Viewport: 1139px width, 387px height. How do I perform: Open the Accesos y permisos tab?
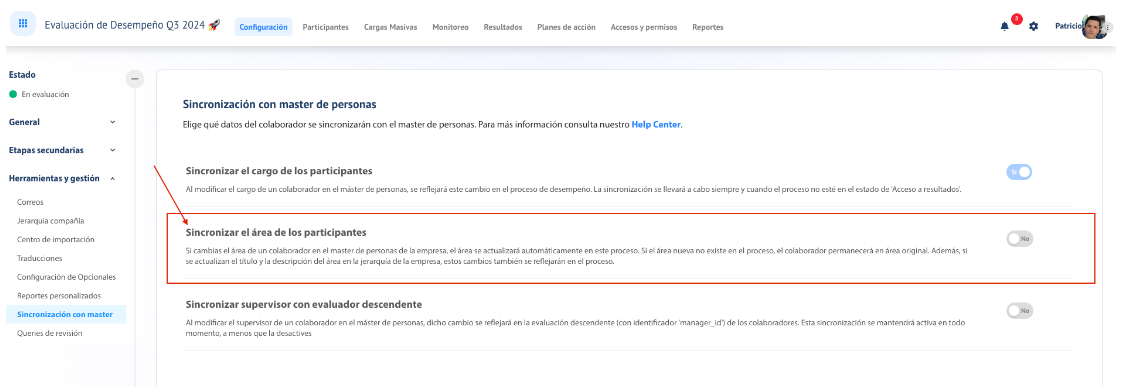(x=644, y=27)
